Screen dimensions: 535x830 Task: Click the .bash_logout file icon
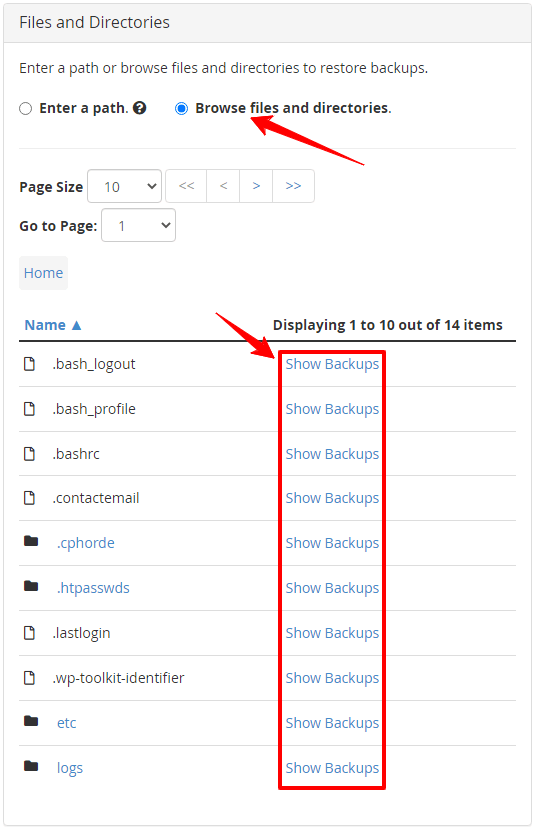(x=30, y=364)
